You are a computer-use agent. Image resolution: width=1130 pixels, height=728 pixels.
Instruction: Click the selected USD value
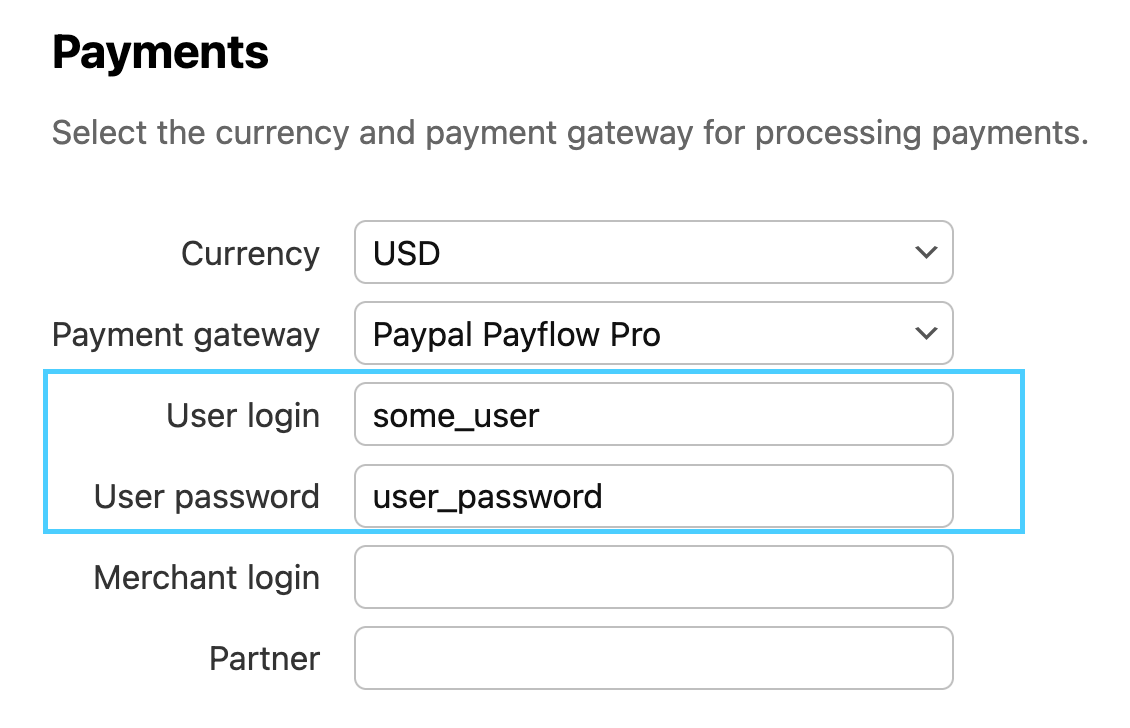407,254
